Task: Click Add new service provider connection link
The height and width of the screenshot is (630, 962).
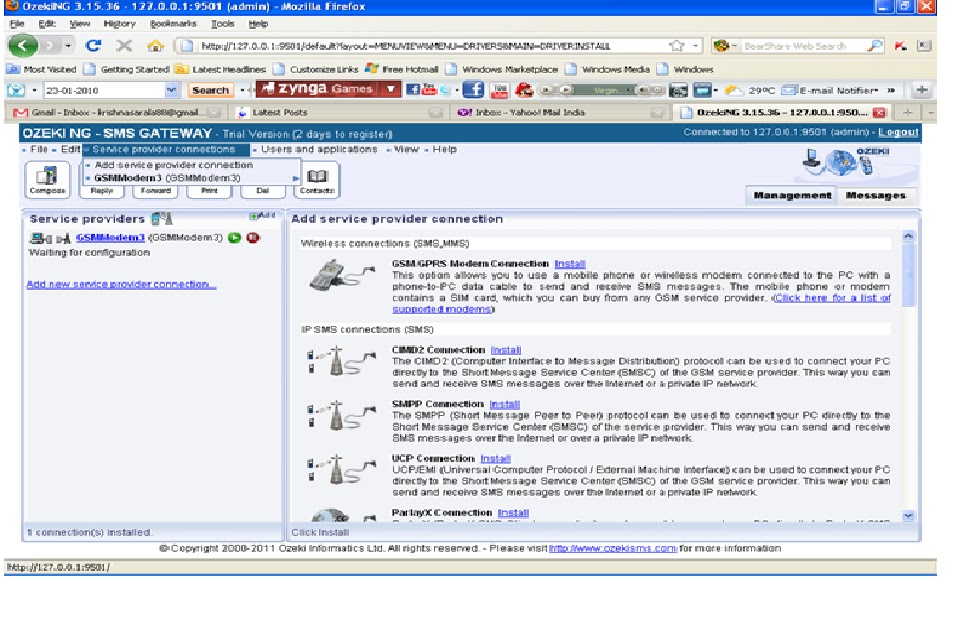Action: 121,284
